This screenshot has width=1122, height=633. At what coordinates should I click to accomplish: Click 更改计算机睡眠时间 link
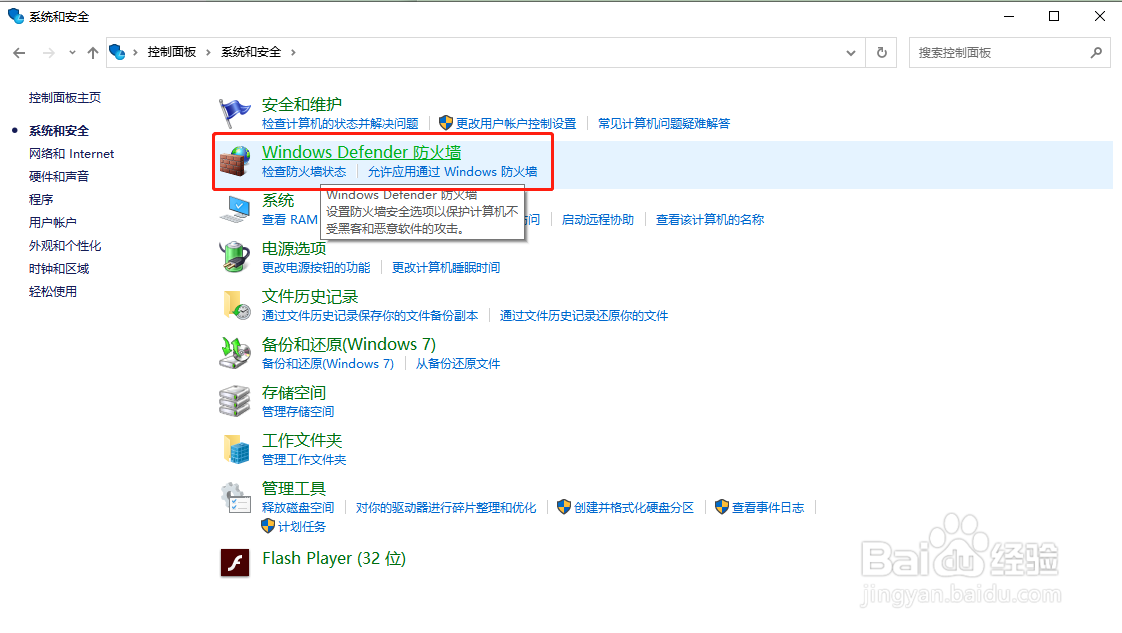[x=446, y=268]
